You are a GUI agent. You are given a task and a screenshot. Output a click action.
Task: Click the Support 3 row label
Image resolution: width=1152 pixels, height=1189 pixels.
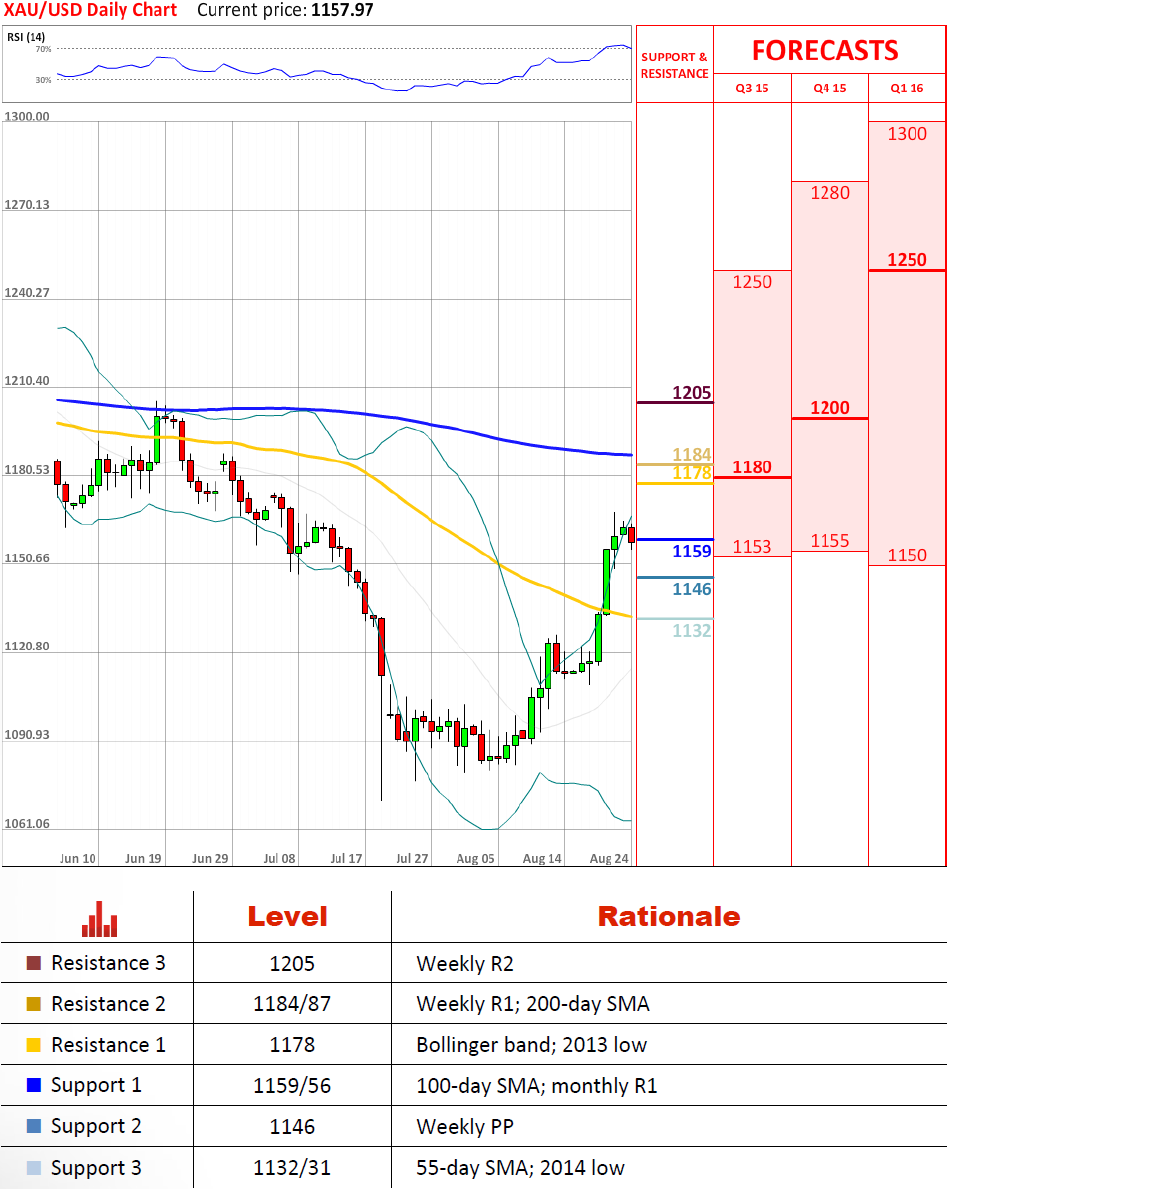click(x=96, y=1169)
